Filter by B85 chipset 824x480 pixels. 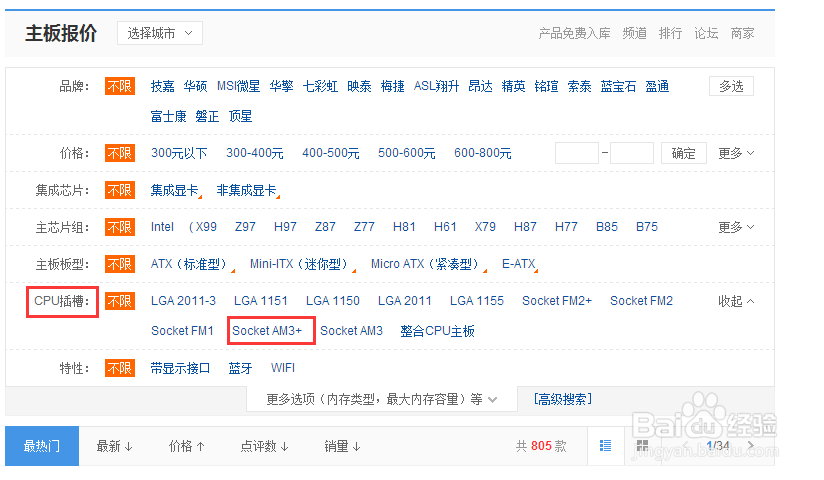[606, 227]
